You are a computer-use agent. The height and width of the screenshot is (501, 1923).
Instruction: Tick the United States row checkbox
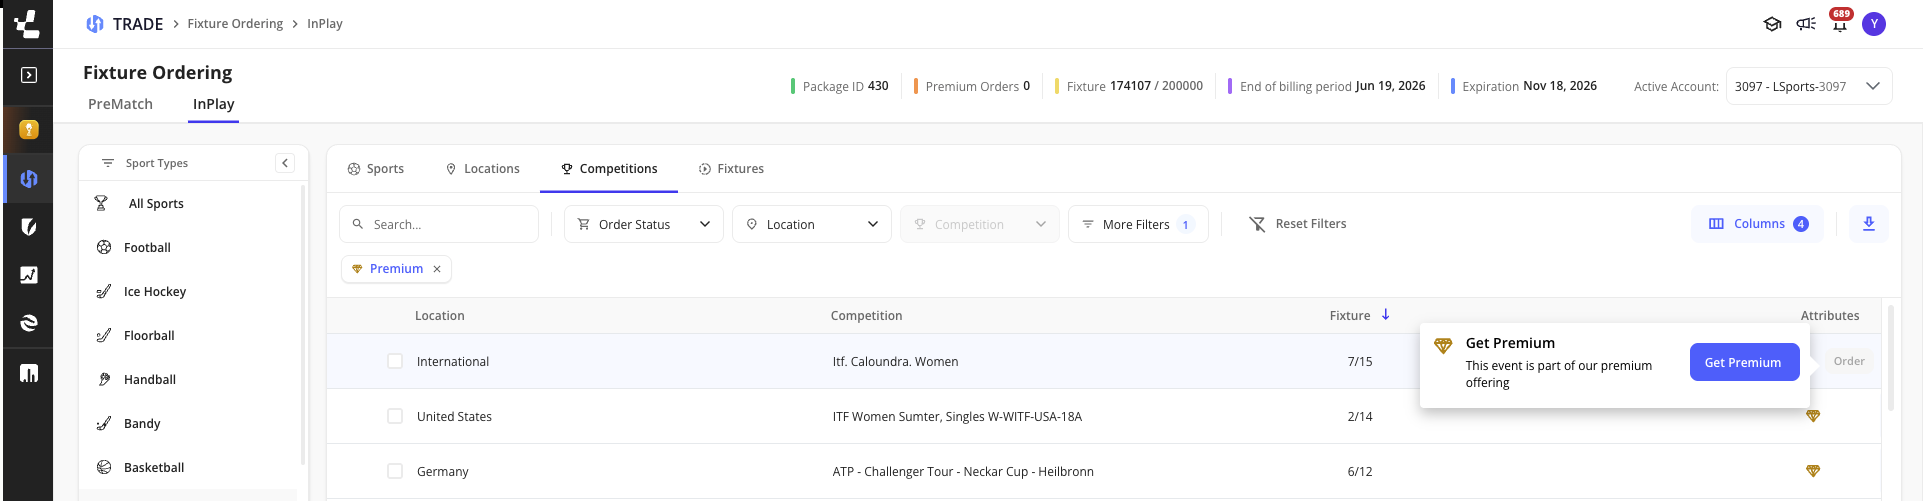395,416
